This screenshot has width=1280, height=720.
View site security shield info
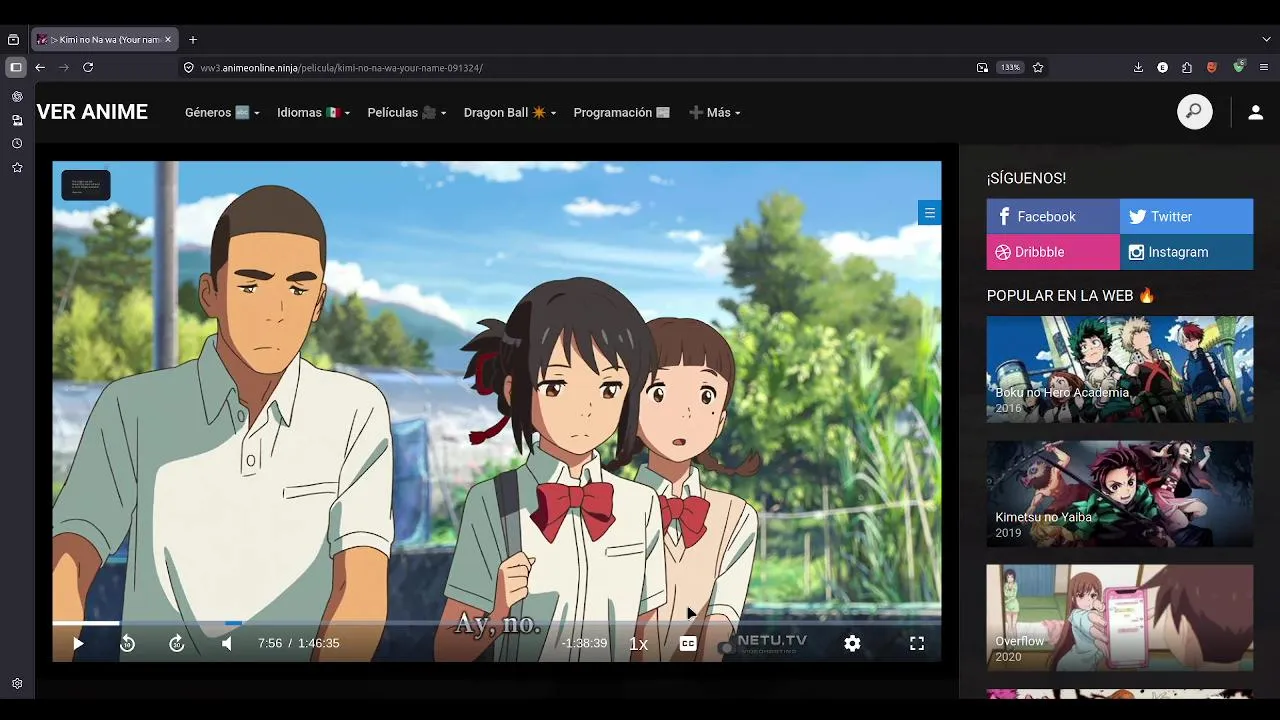[x=188, y=67]
